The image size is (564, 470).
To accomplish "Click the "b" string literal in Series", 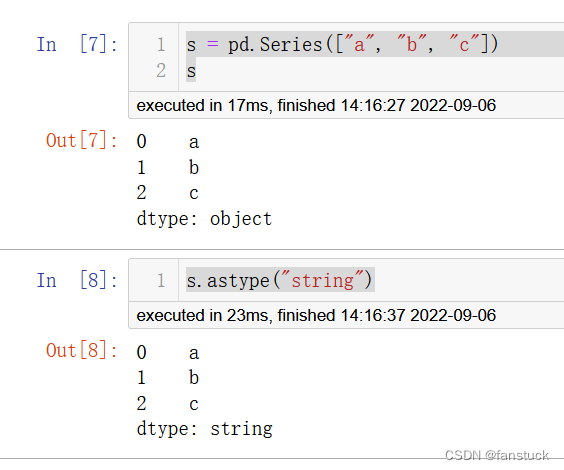I will click(x=412, y=45).
